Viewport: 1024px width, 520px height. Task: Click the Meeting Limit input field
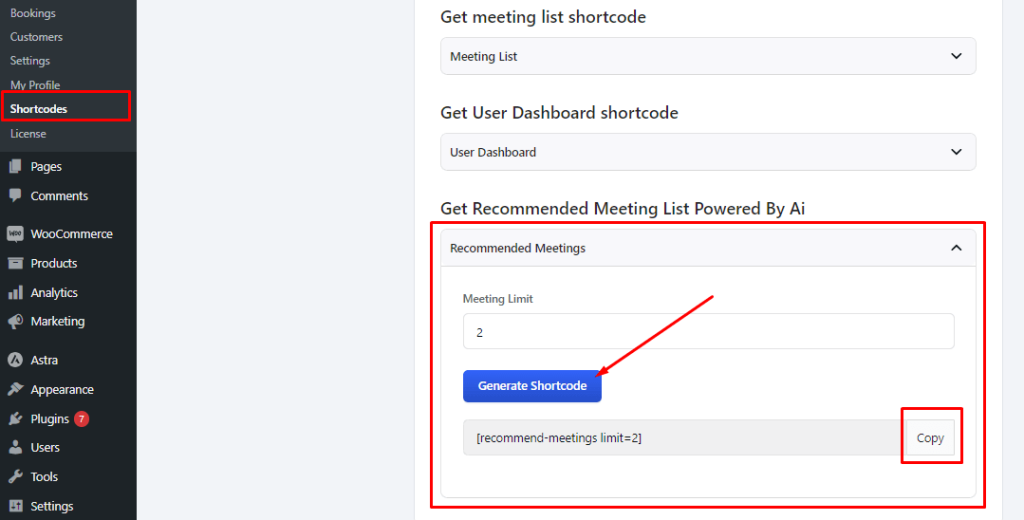(709, 332)
